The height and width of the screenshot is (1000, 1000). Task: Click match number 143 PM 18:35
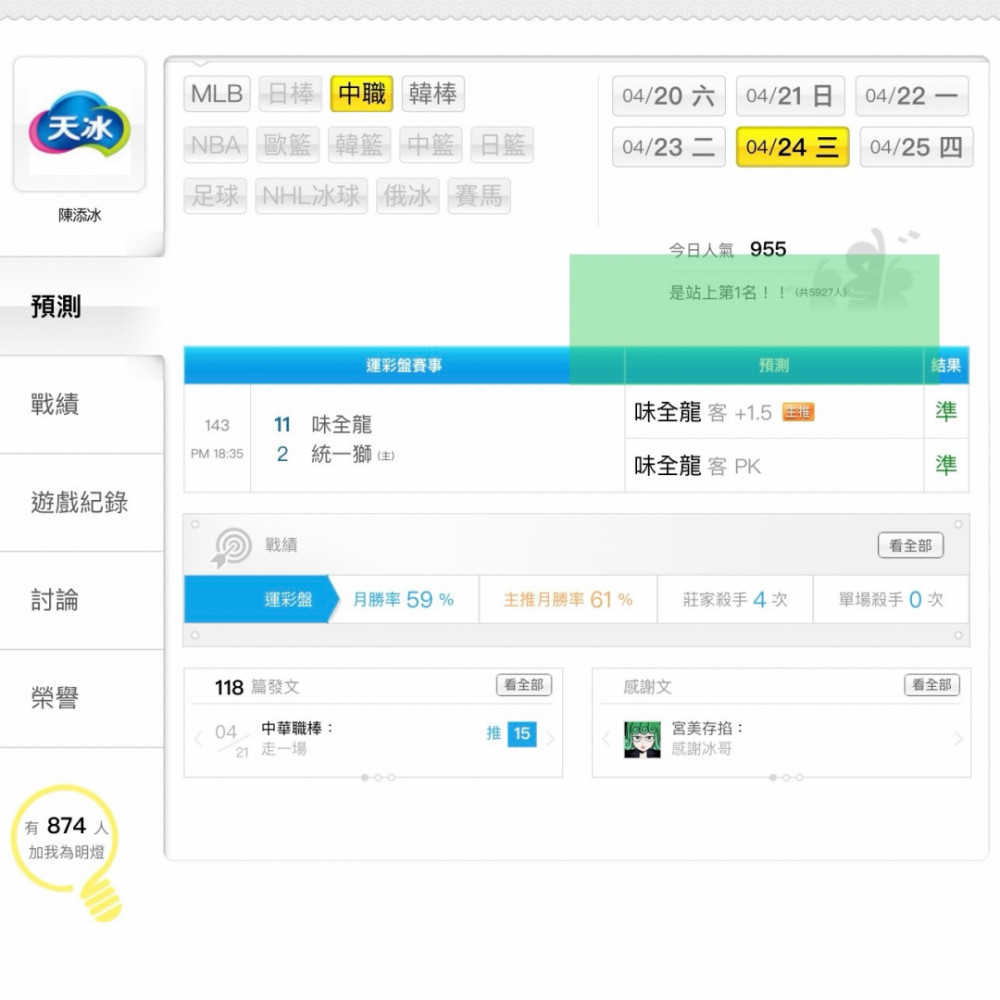coord(217,439)
